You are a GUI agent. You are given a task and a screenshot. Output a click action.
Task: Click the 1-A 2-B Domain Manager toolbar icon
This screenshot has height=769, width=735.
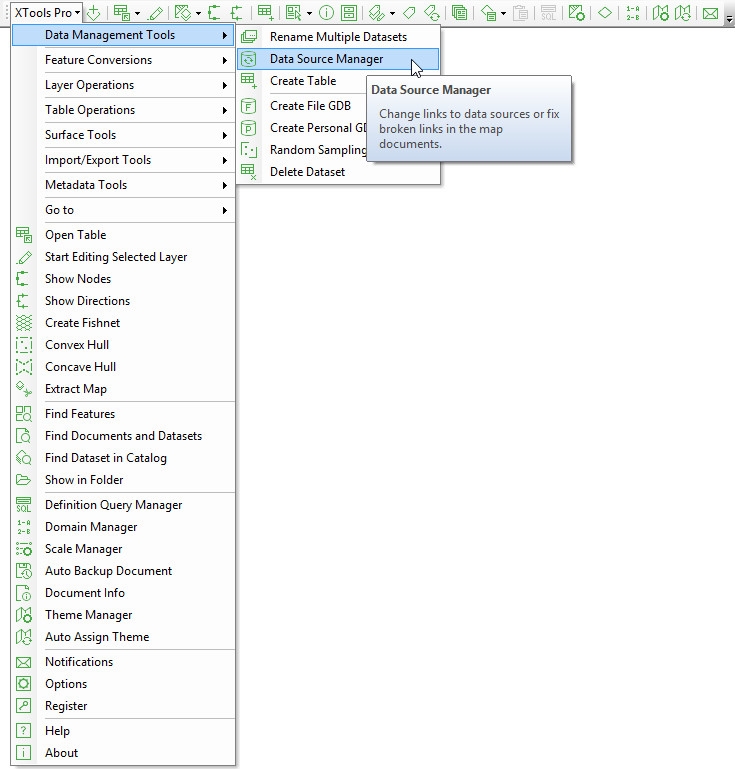pos(633,13)
